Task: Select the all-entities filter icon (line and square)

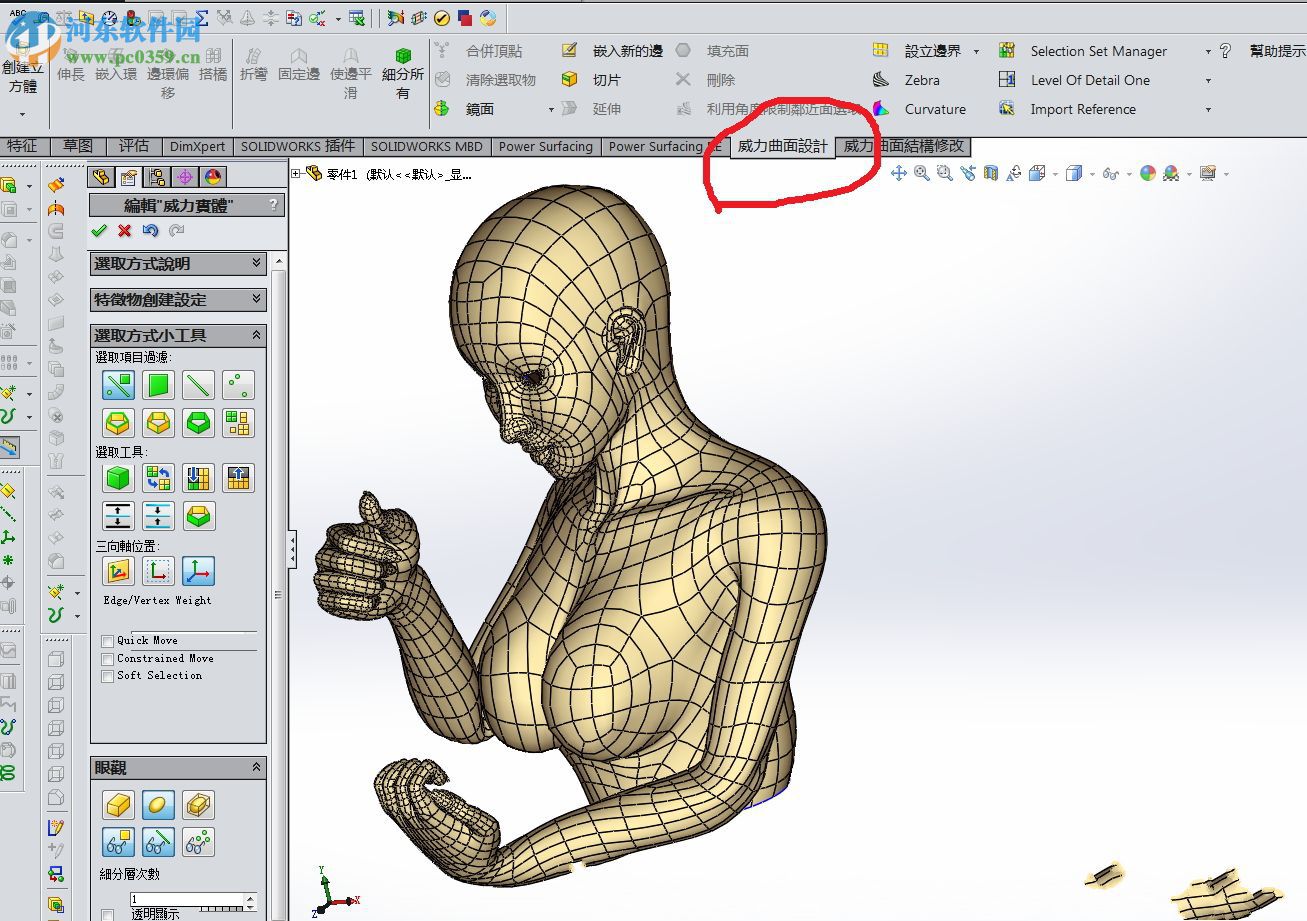Action: point(118,385)
